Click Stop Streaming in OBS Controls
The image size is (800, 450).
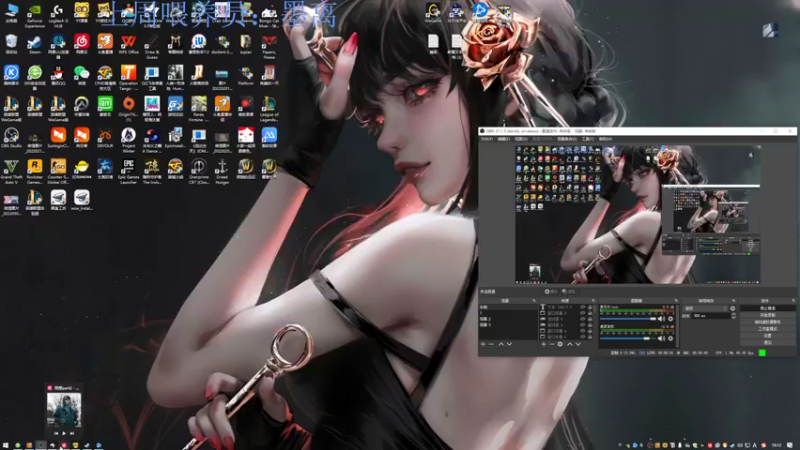768,308
